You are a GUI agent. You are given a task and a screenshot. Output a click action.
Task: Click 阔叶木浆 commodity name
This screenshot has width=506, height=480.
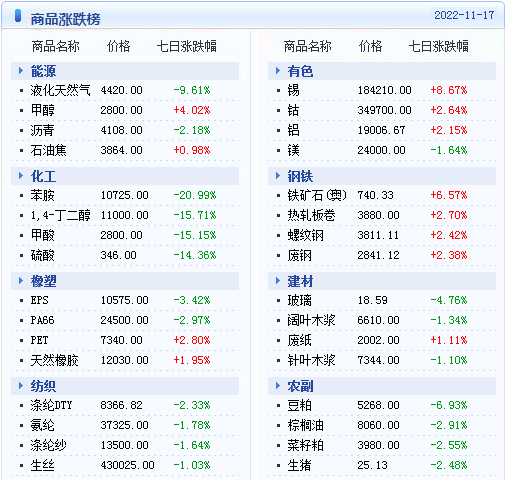tap(311, 320)
